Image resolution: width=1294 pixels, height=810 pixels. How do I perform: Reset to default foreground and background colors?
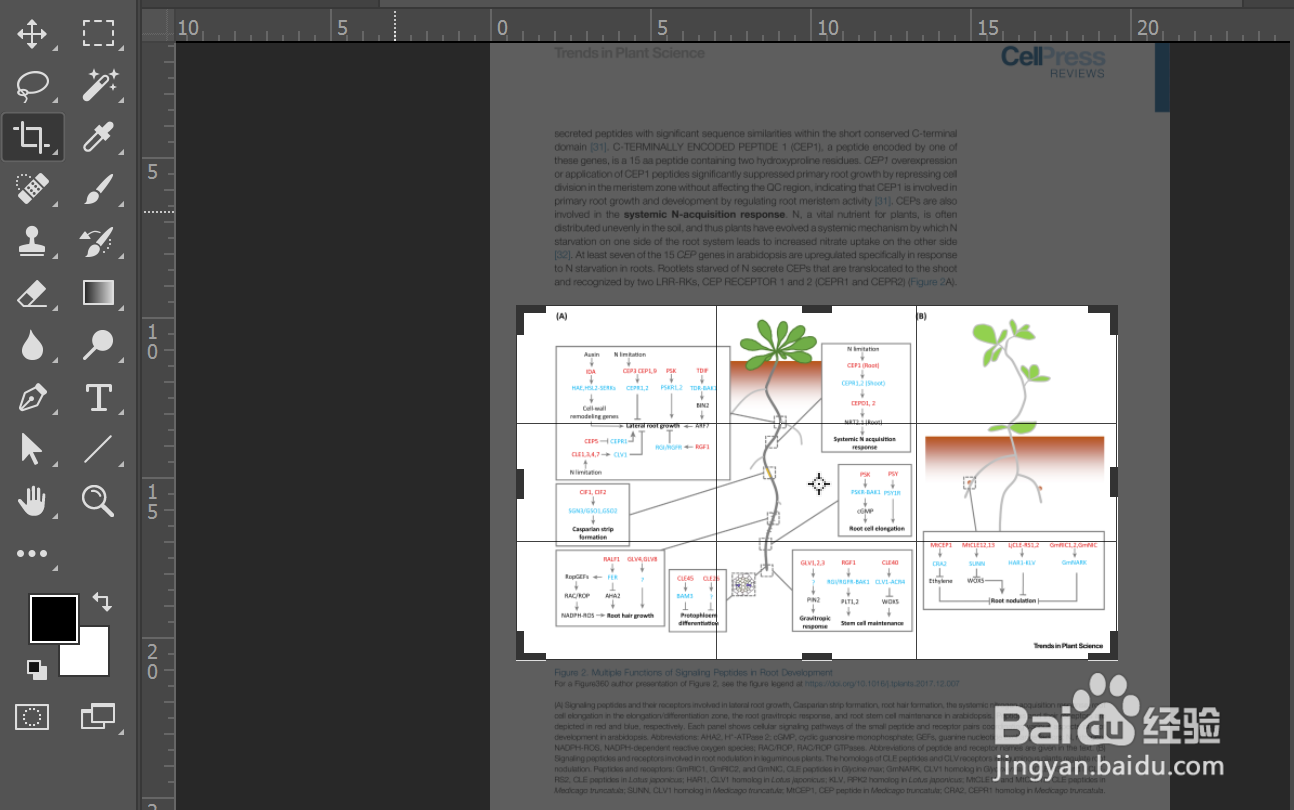pyautogui.click(x=36, y=669)
